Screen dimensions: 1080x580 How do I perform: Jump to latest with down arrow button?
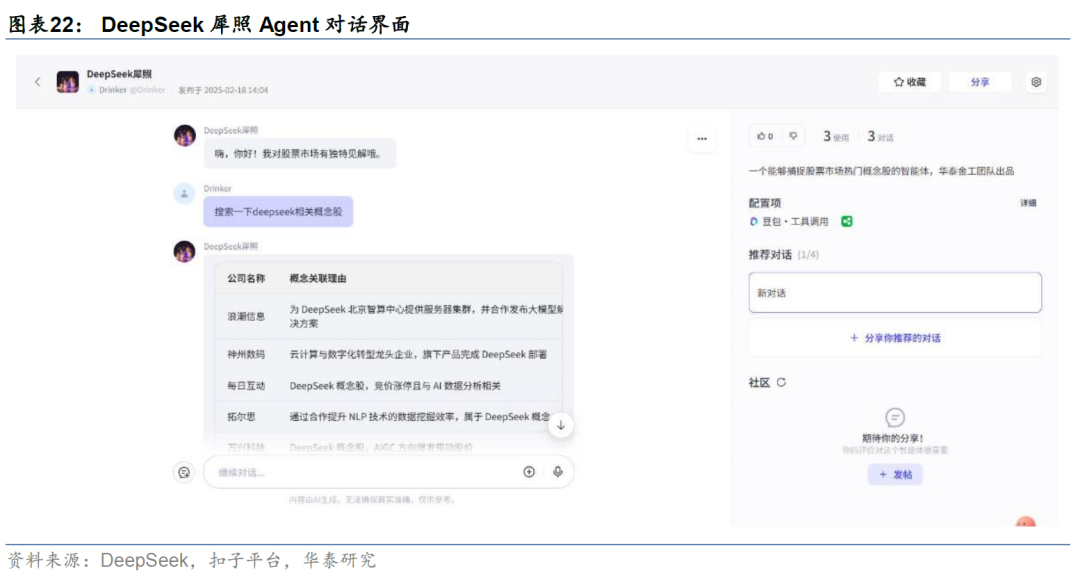click(561, 425)
